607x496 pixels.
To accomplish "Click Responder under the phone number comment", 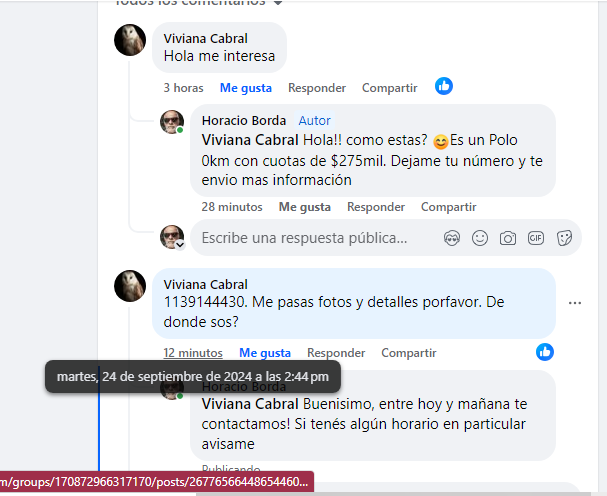I will tap(336, 353).
